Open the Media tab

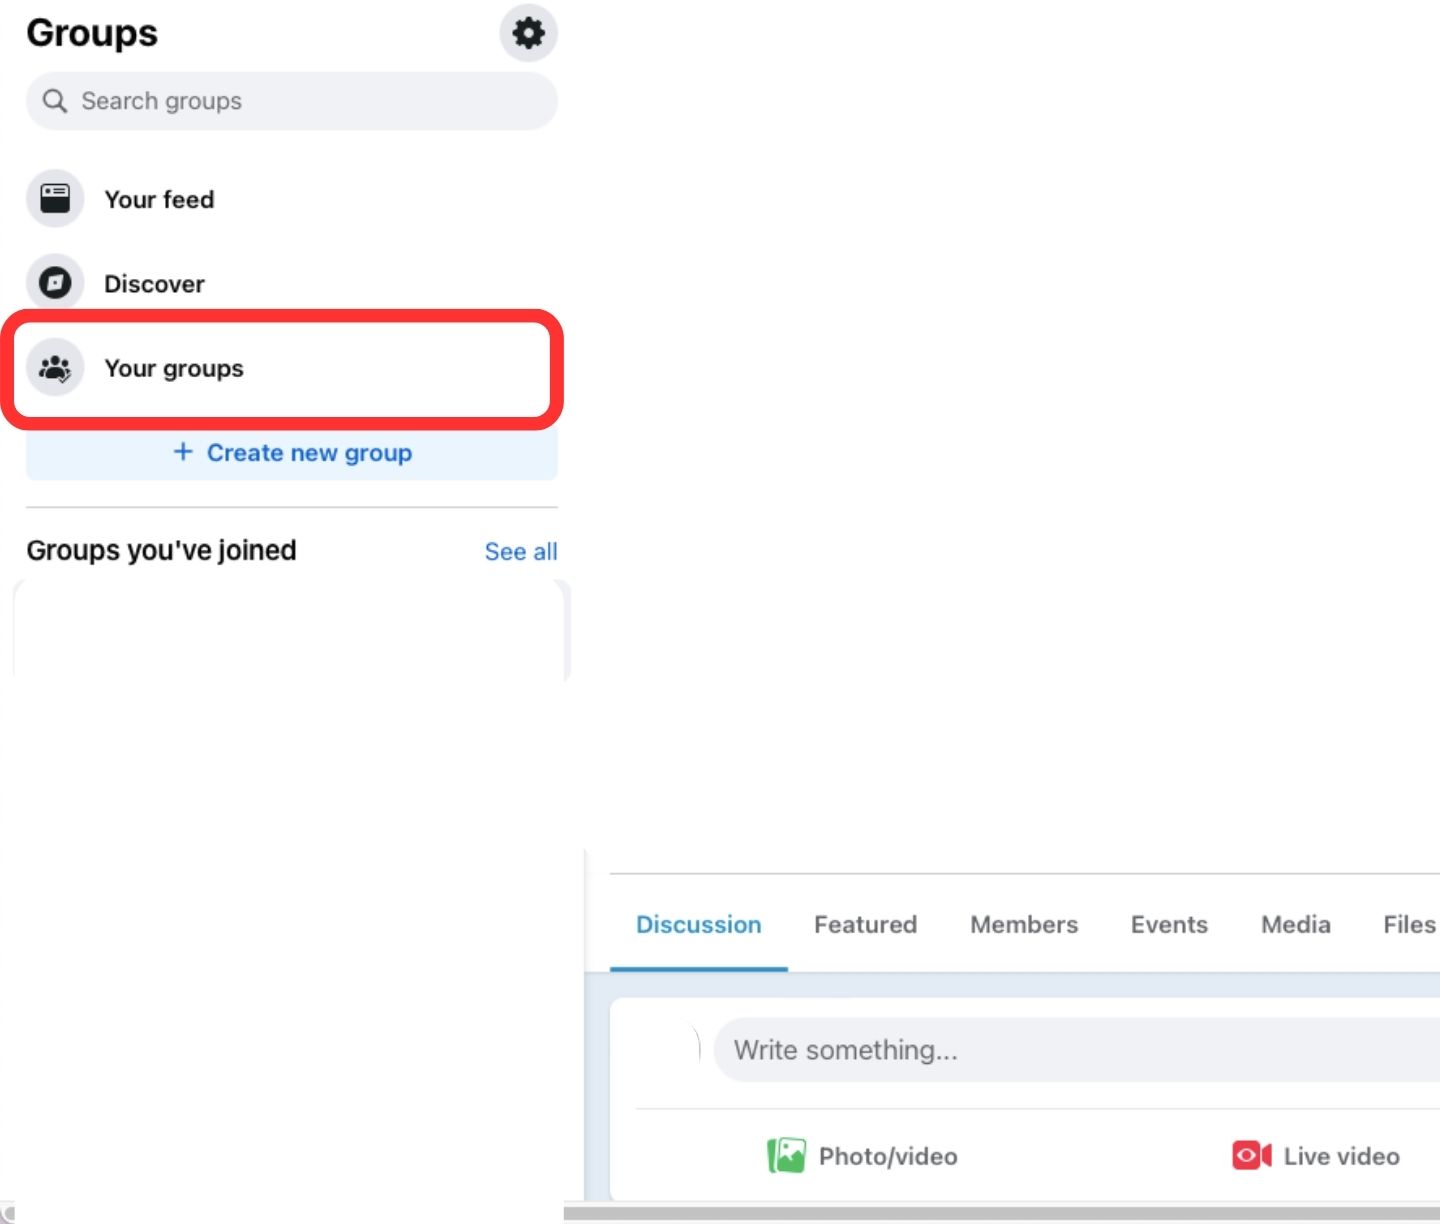1295,925
